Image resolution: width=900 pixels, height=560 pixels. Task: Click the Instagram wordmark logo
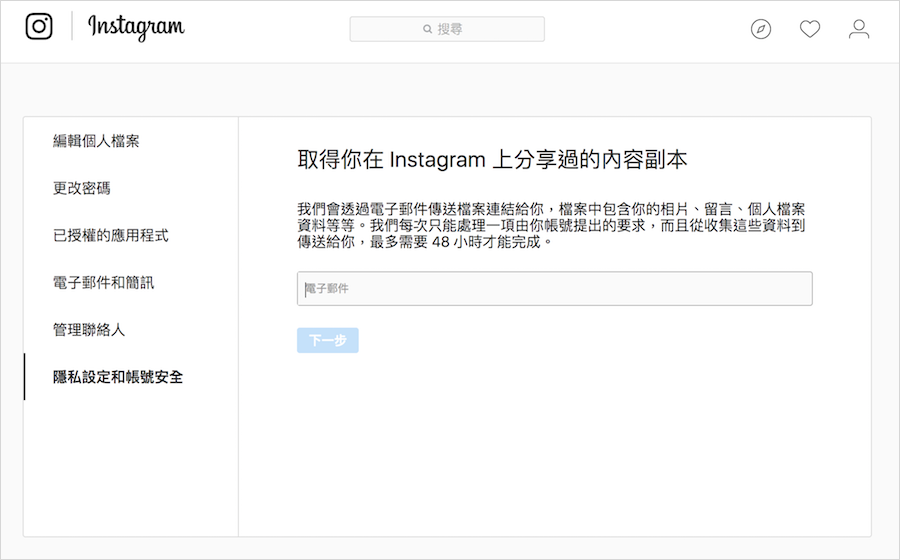136,27
